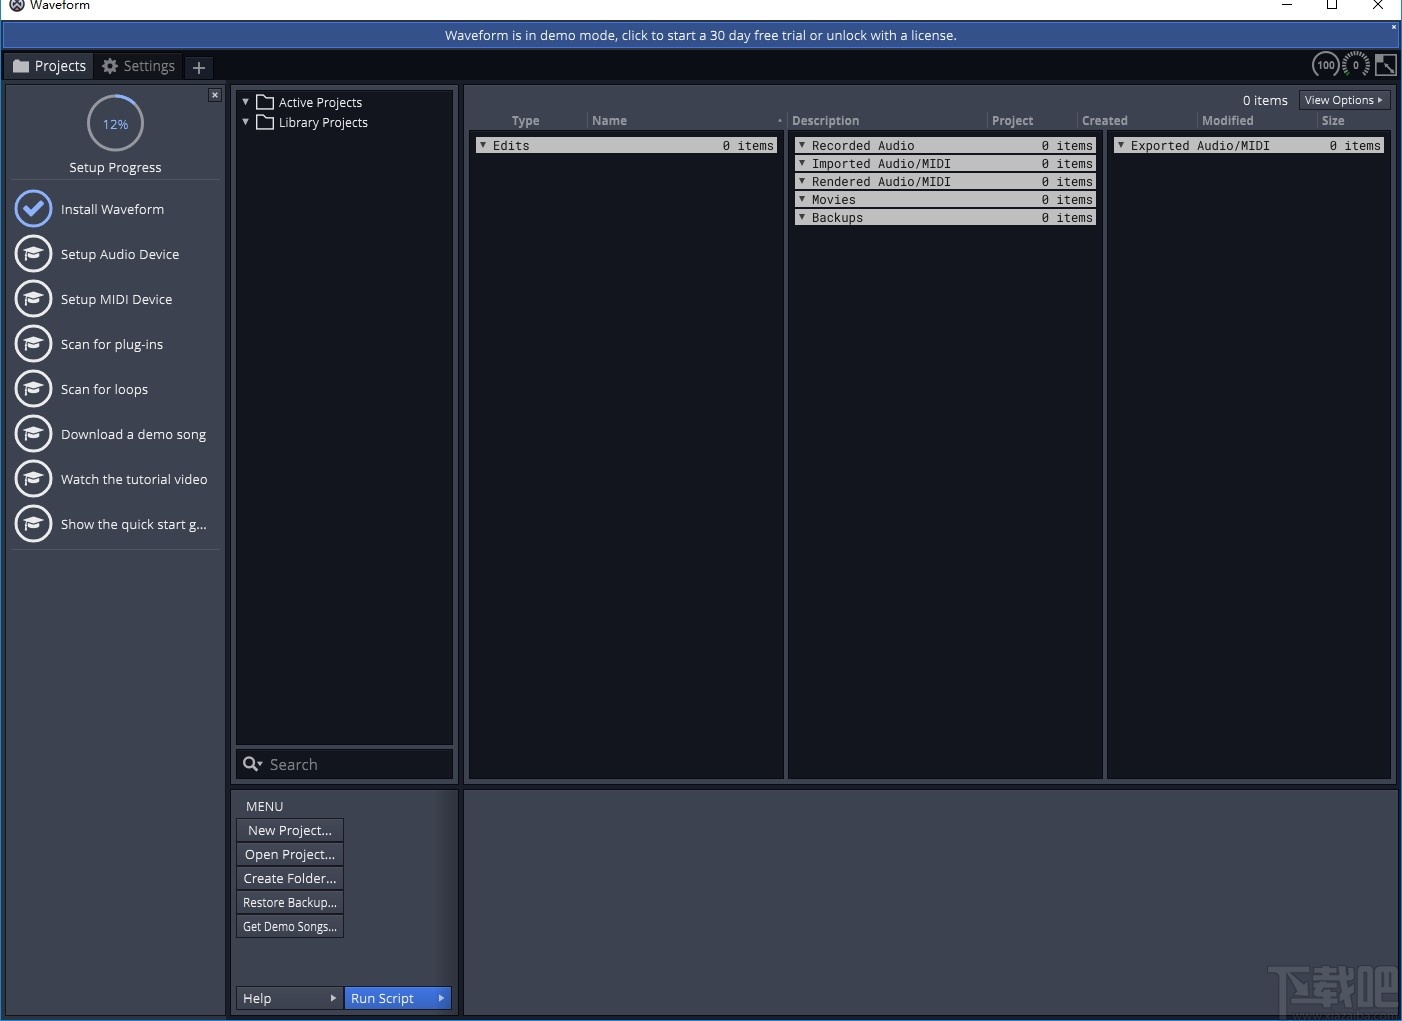This screenshot has height=1021, width=1402.
Task: Click the Get Demo Songs button
Action: coord(290,926)
